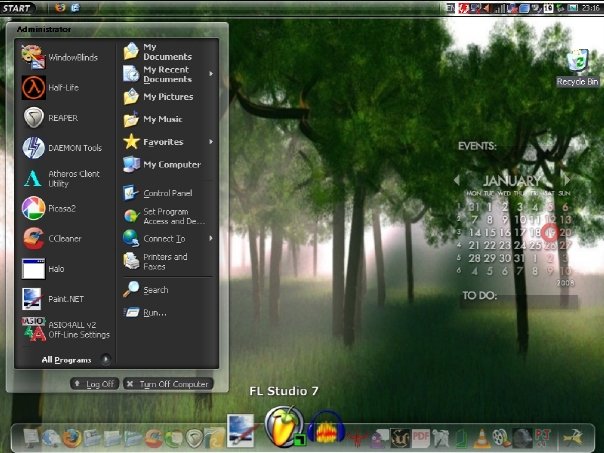Viewport: 604px width, 453px height.
Task: Open the Recycle Bin on the desktop
Action: click(577, 67)
